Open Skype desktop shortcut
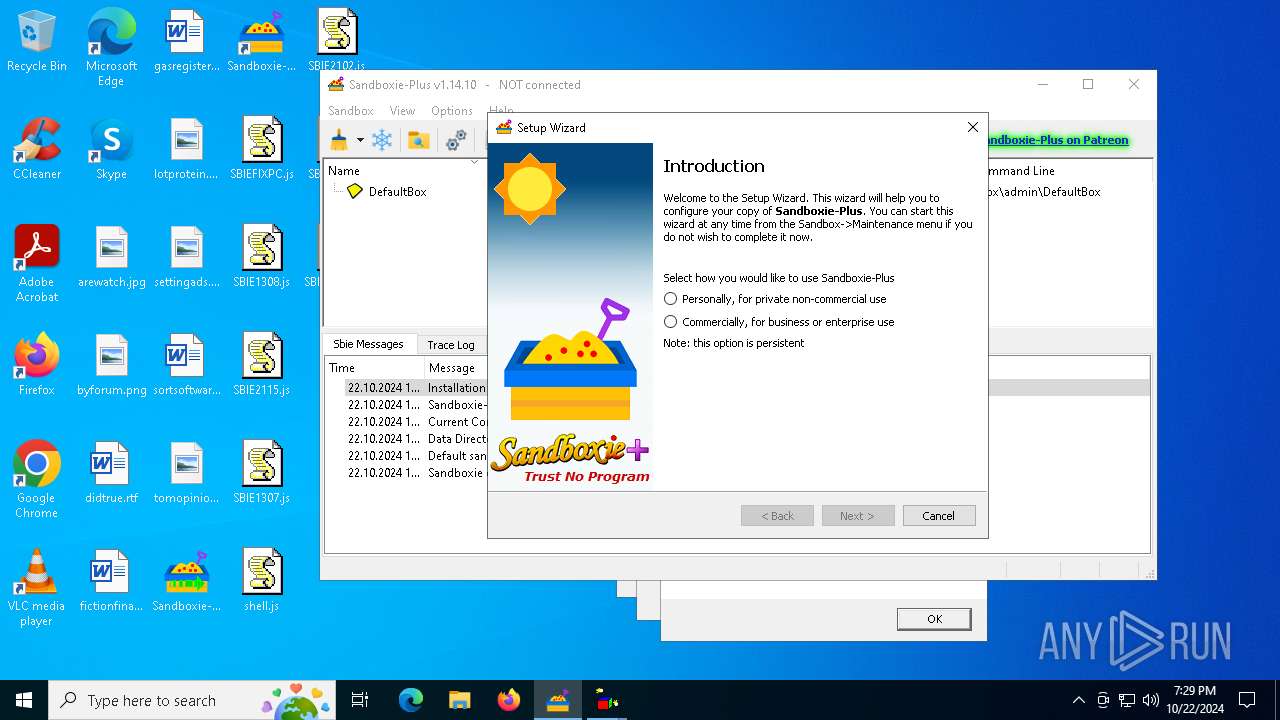Image resolution: width=1280 pixels, height=720 pixels. tap(111, 150)
